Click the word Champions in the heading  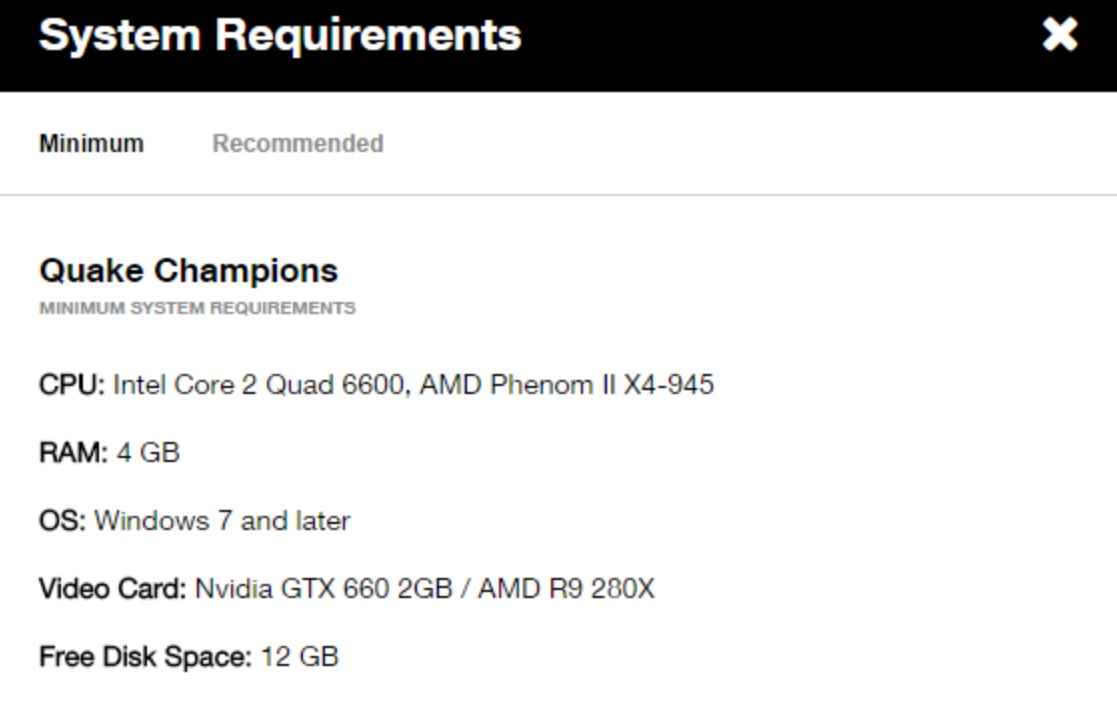(247, 271)
